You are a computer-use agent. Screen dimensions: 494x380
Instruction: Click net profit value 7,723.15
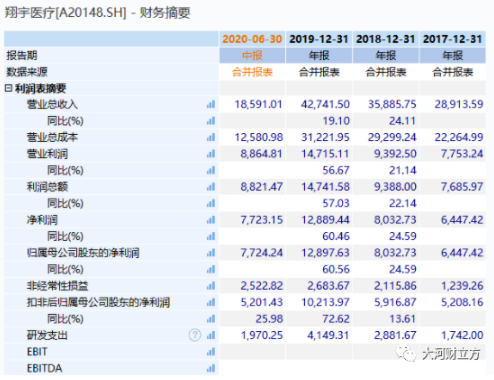pos(262,220)
